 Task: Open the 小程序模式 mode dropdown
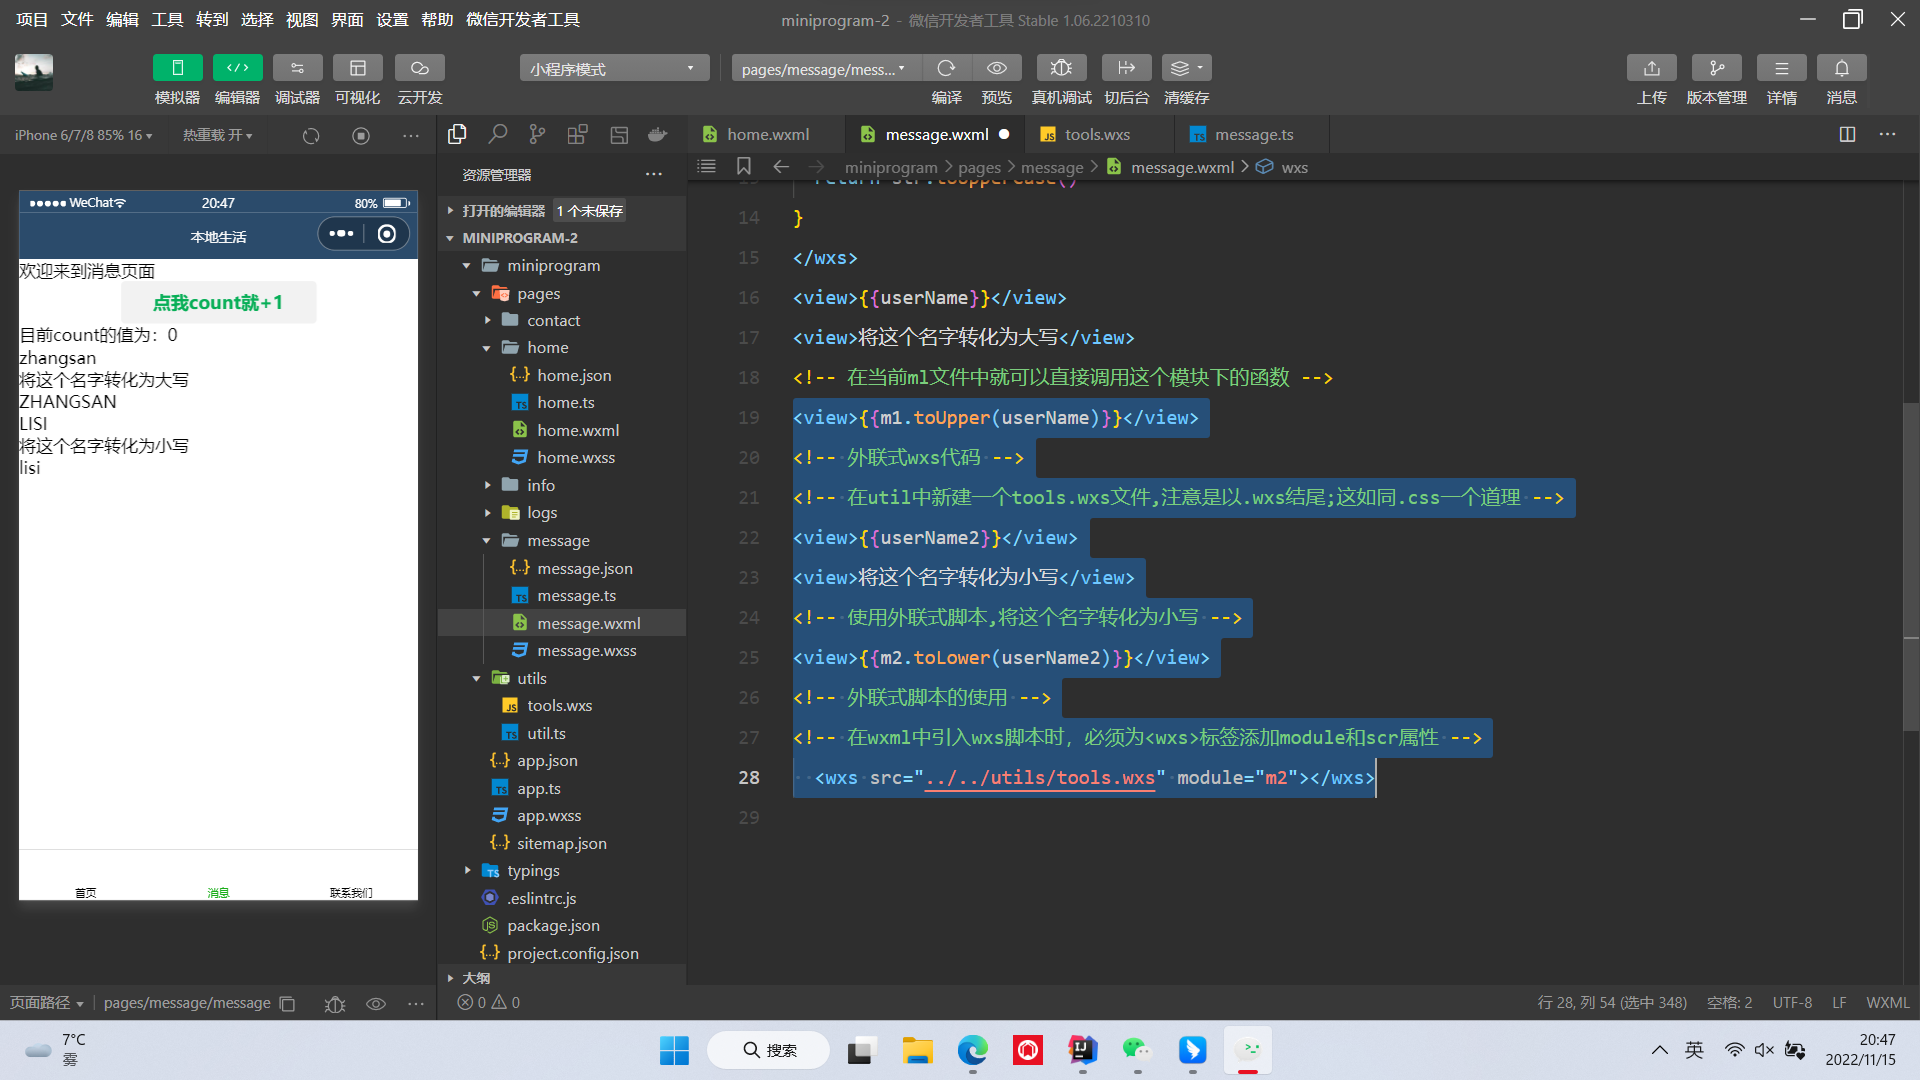(613, 68)
